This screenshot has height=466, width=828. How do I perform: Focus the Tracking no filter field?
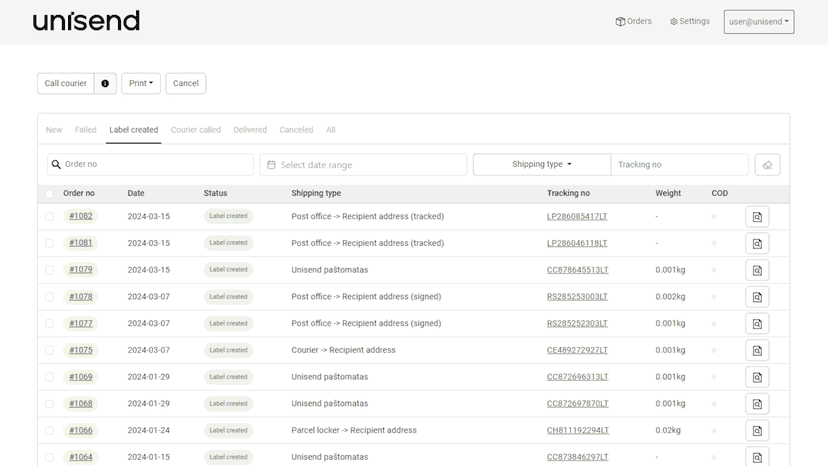pos(680,165)
